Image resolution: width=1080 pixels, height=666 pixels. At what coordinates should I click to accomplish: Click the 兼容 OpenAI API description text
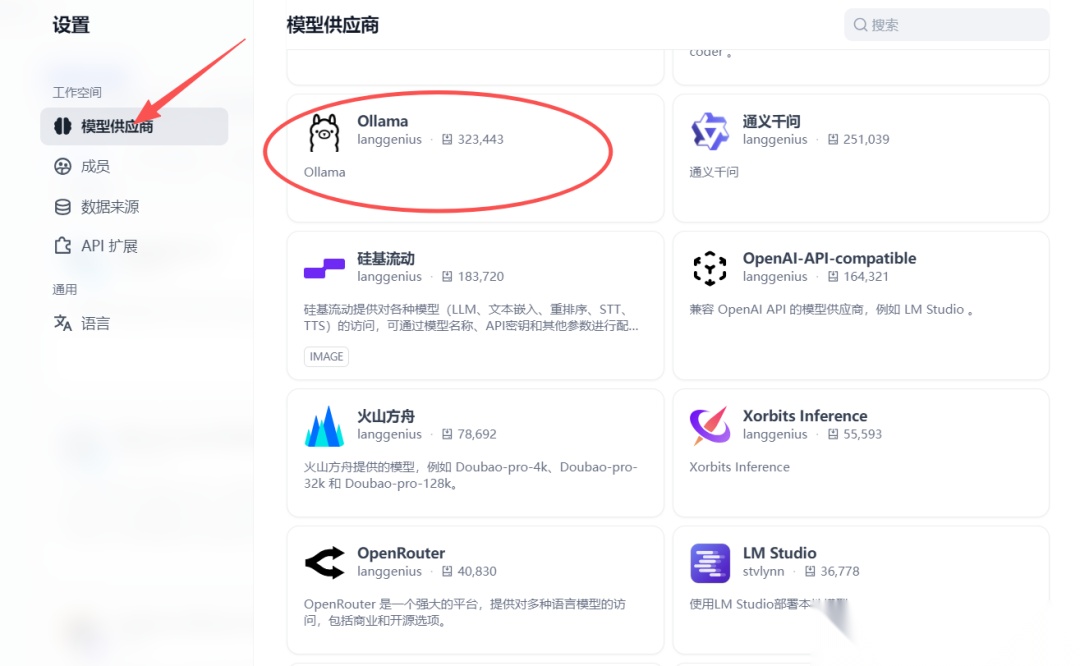[831, 309]
